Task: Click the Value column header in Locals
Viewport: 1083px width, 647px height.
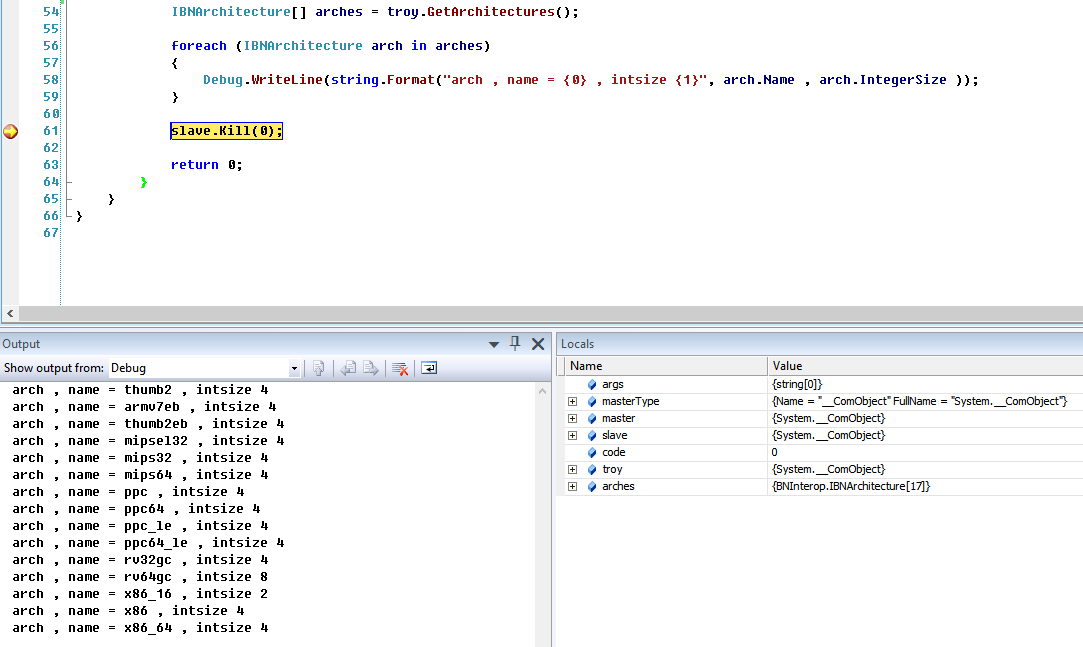Action: tap(926, 366)
